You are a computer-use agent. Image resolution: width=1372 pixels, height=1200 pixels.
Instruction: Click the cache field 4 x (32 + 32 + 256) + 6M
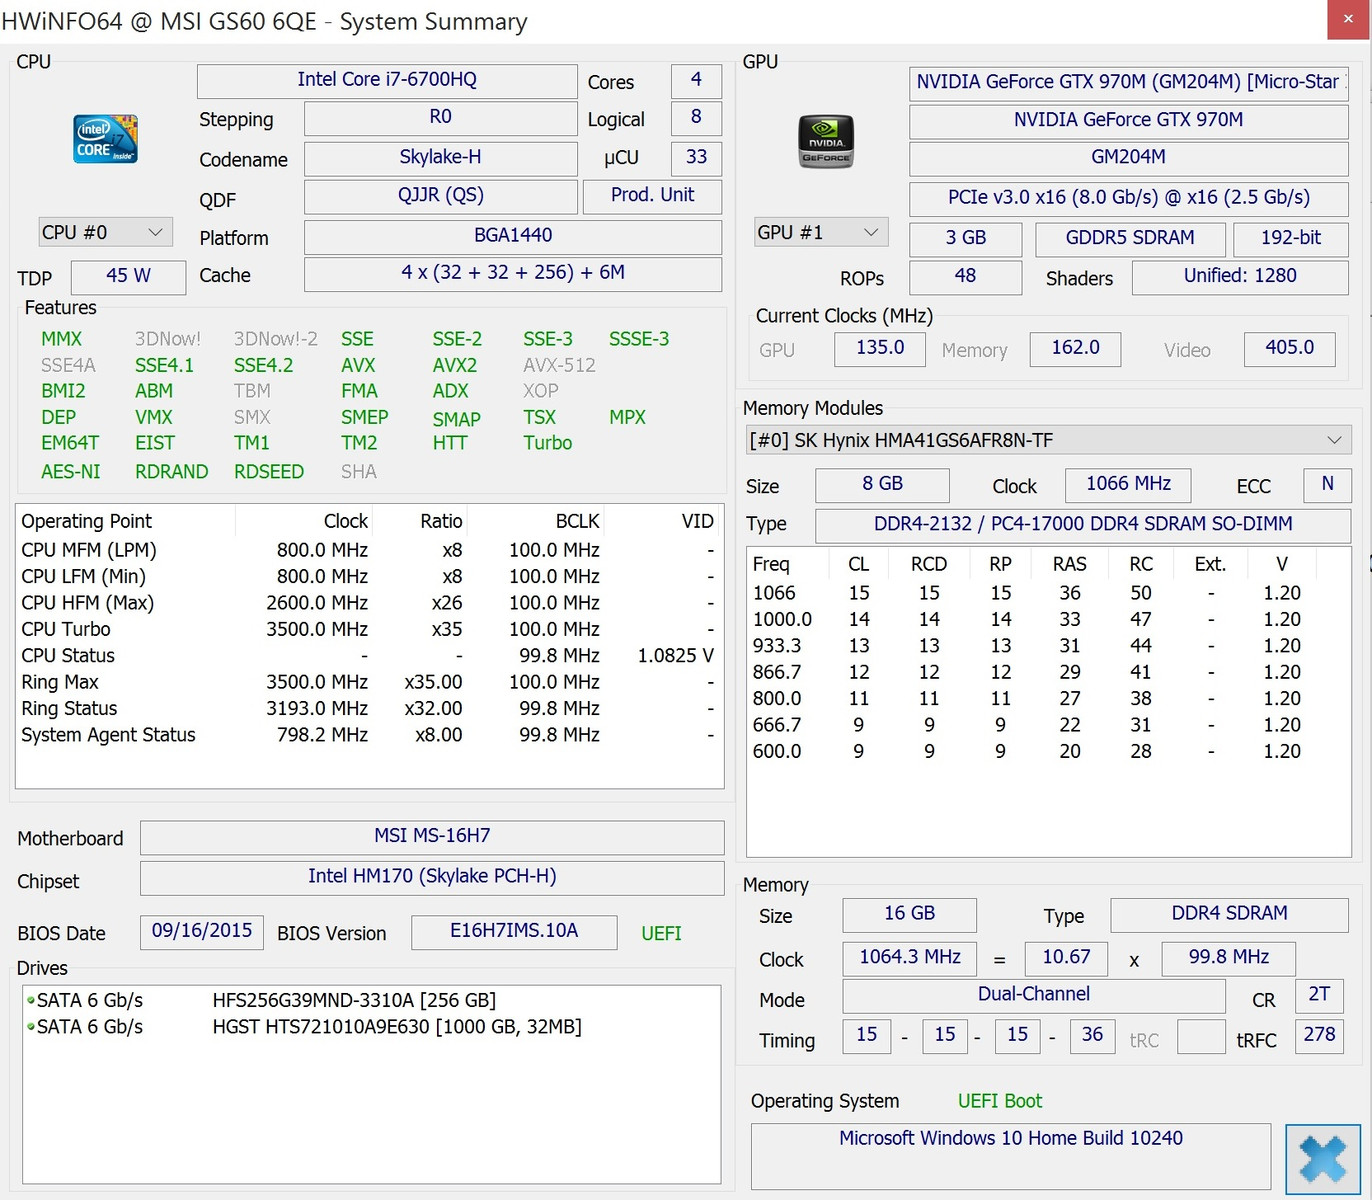(x=513, y=273)
